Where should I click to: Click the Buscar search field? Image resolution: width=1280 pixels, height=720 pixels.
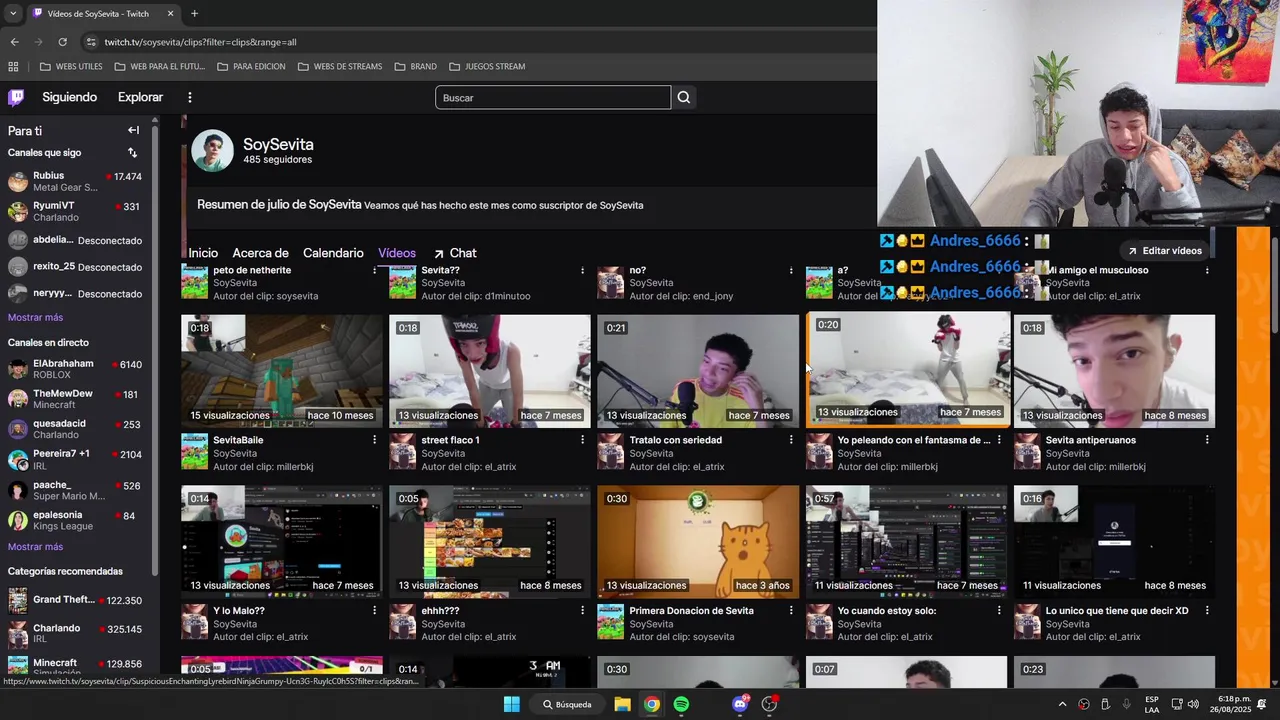(x=553, y=97)
